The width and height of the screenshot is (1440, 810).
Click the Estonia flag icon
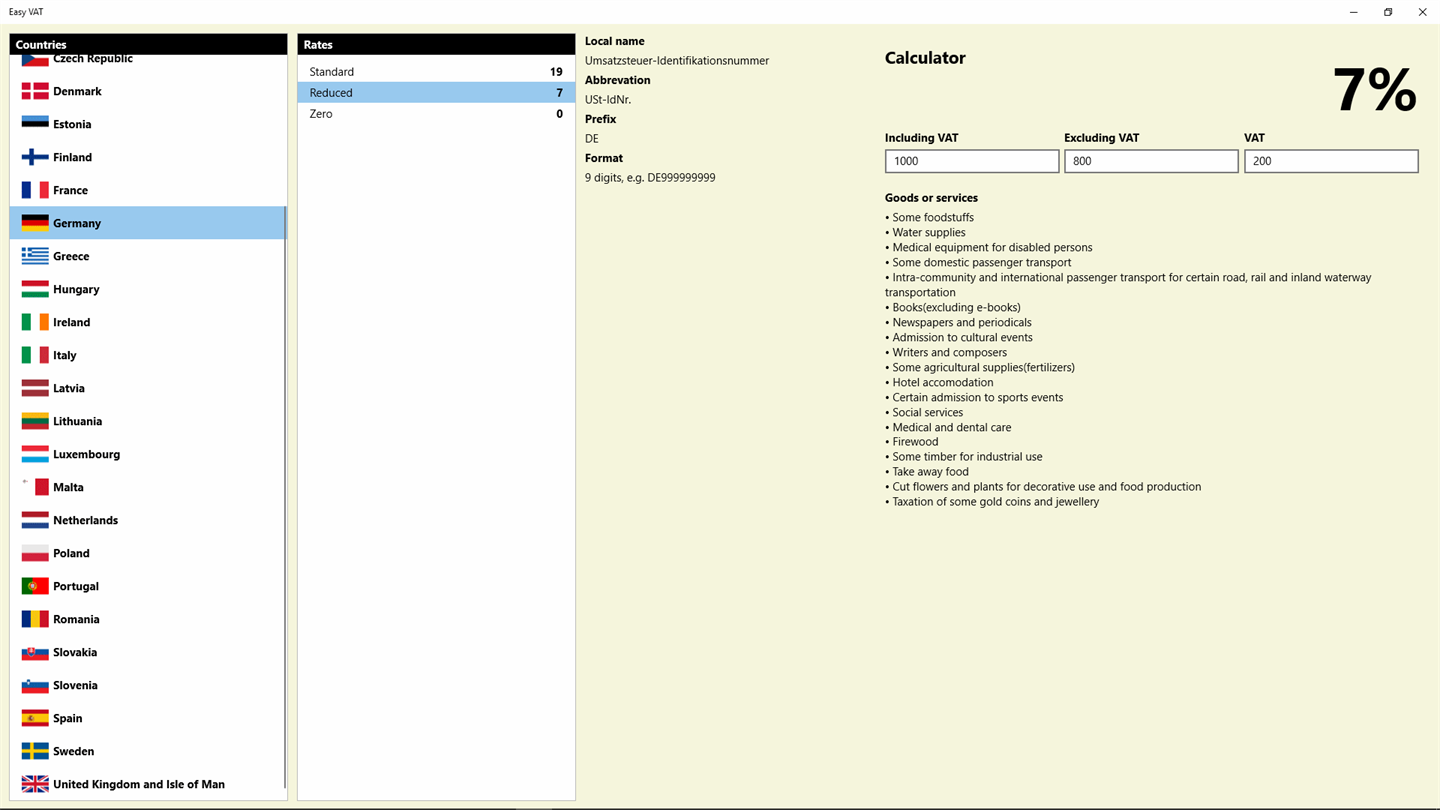coord(35,124)
